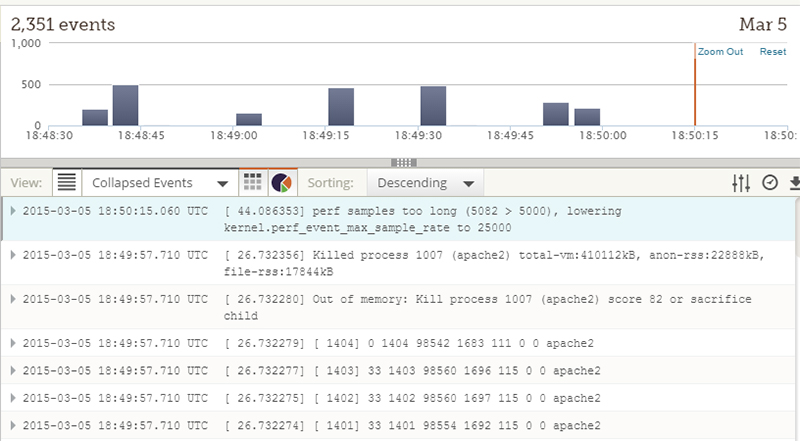This screenshot has height=441, width=800.
Task: Open the Collapsed Events dropdown
Action: [x=158, y=183]
